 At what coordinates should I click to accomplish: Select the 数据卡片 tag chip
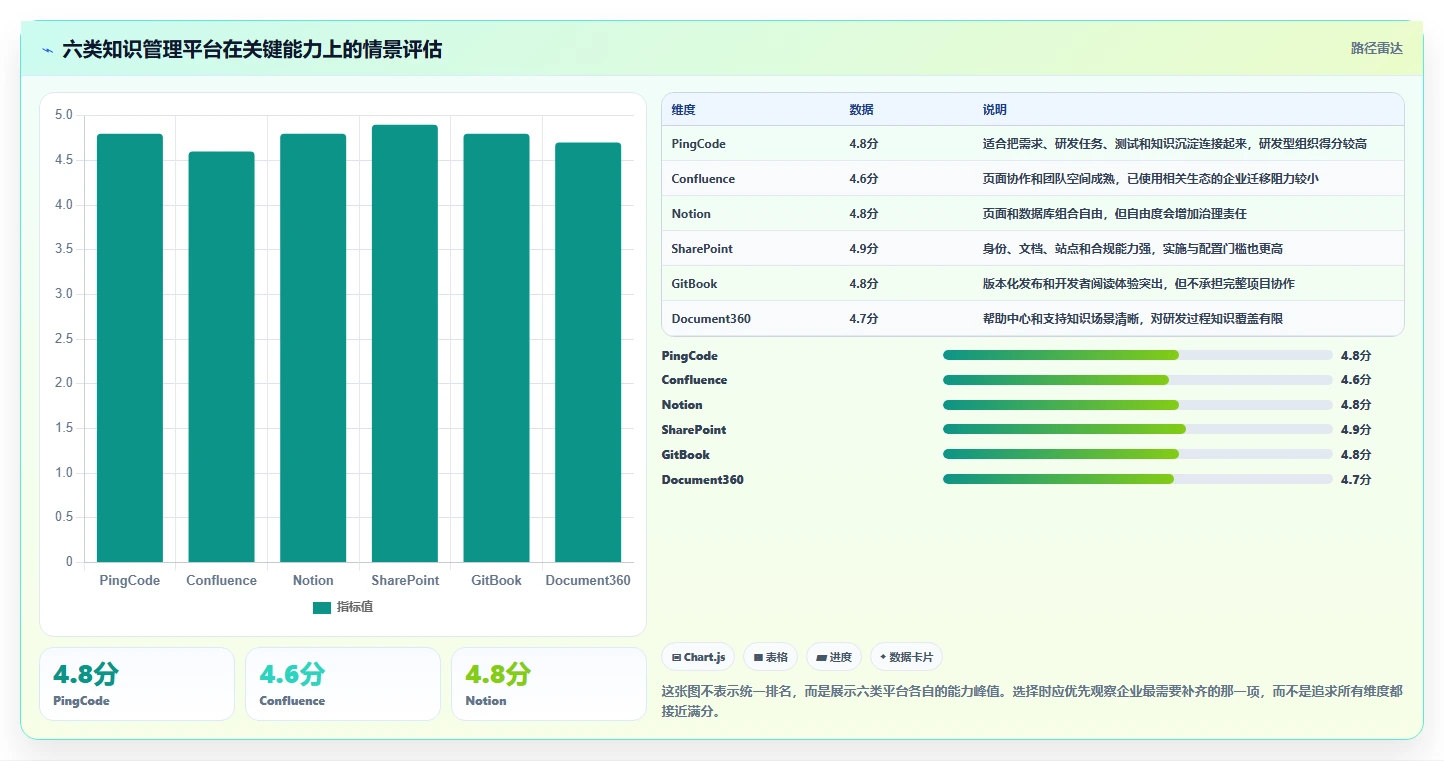[906, 657]
